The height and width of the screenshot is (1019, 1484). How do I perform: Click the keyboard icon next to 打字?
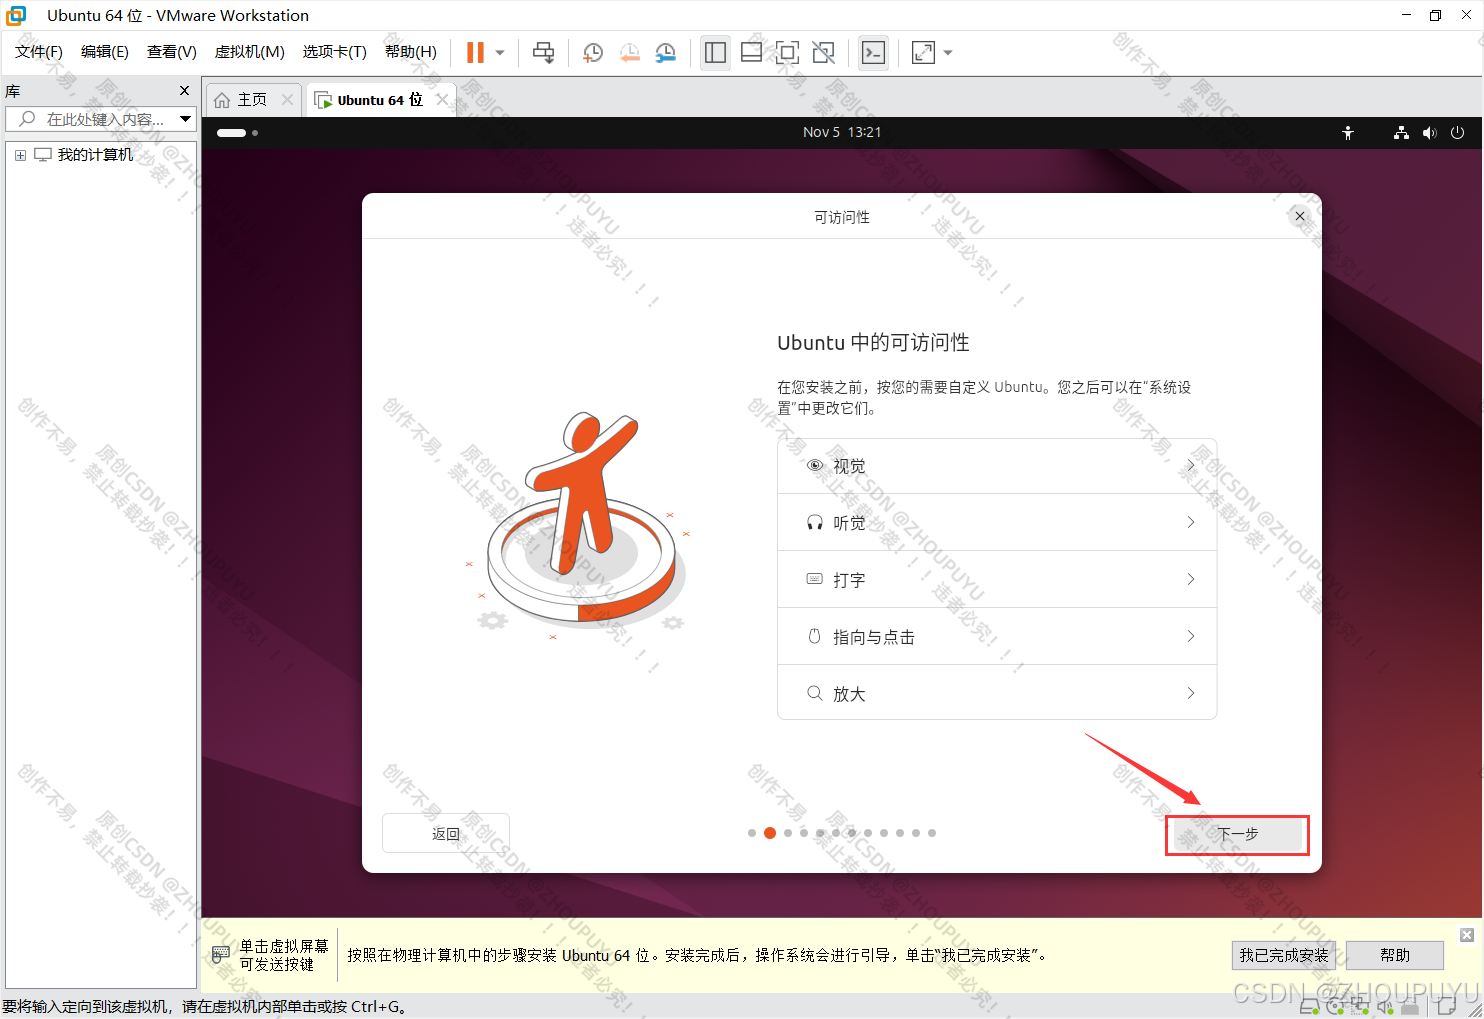(815, 579)
